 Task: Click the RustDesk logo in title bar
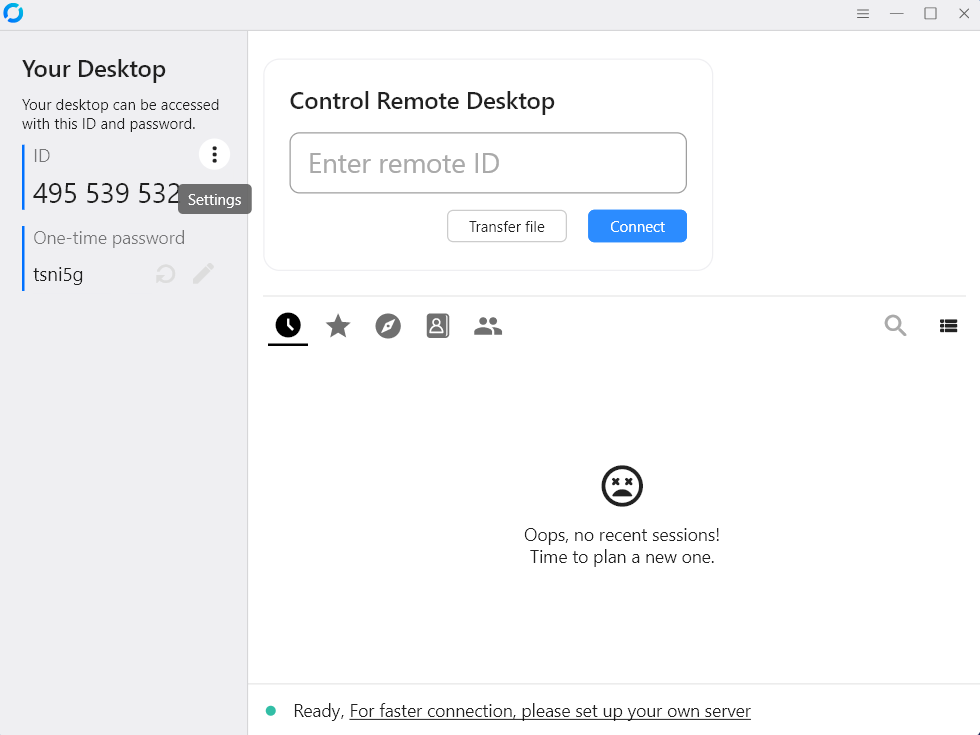[x=13, y=14]
